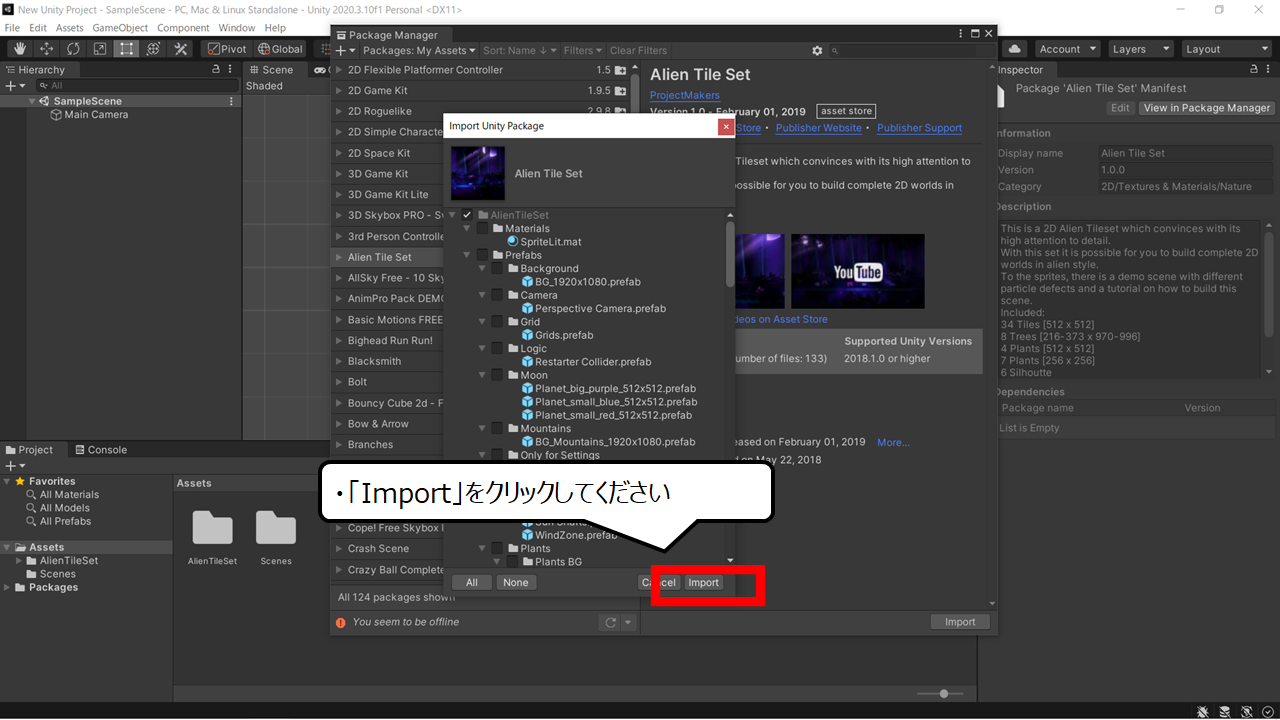This screenshot has height=720, width=1280.
Task: Select the Move tool
Action: pyautogui.click(x=47, y=49)
